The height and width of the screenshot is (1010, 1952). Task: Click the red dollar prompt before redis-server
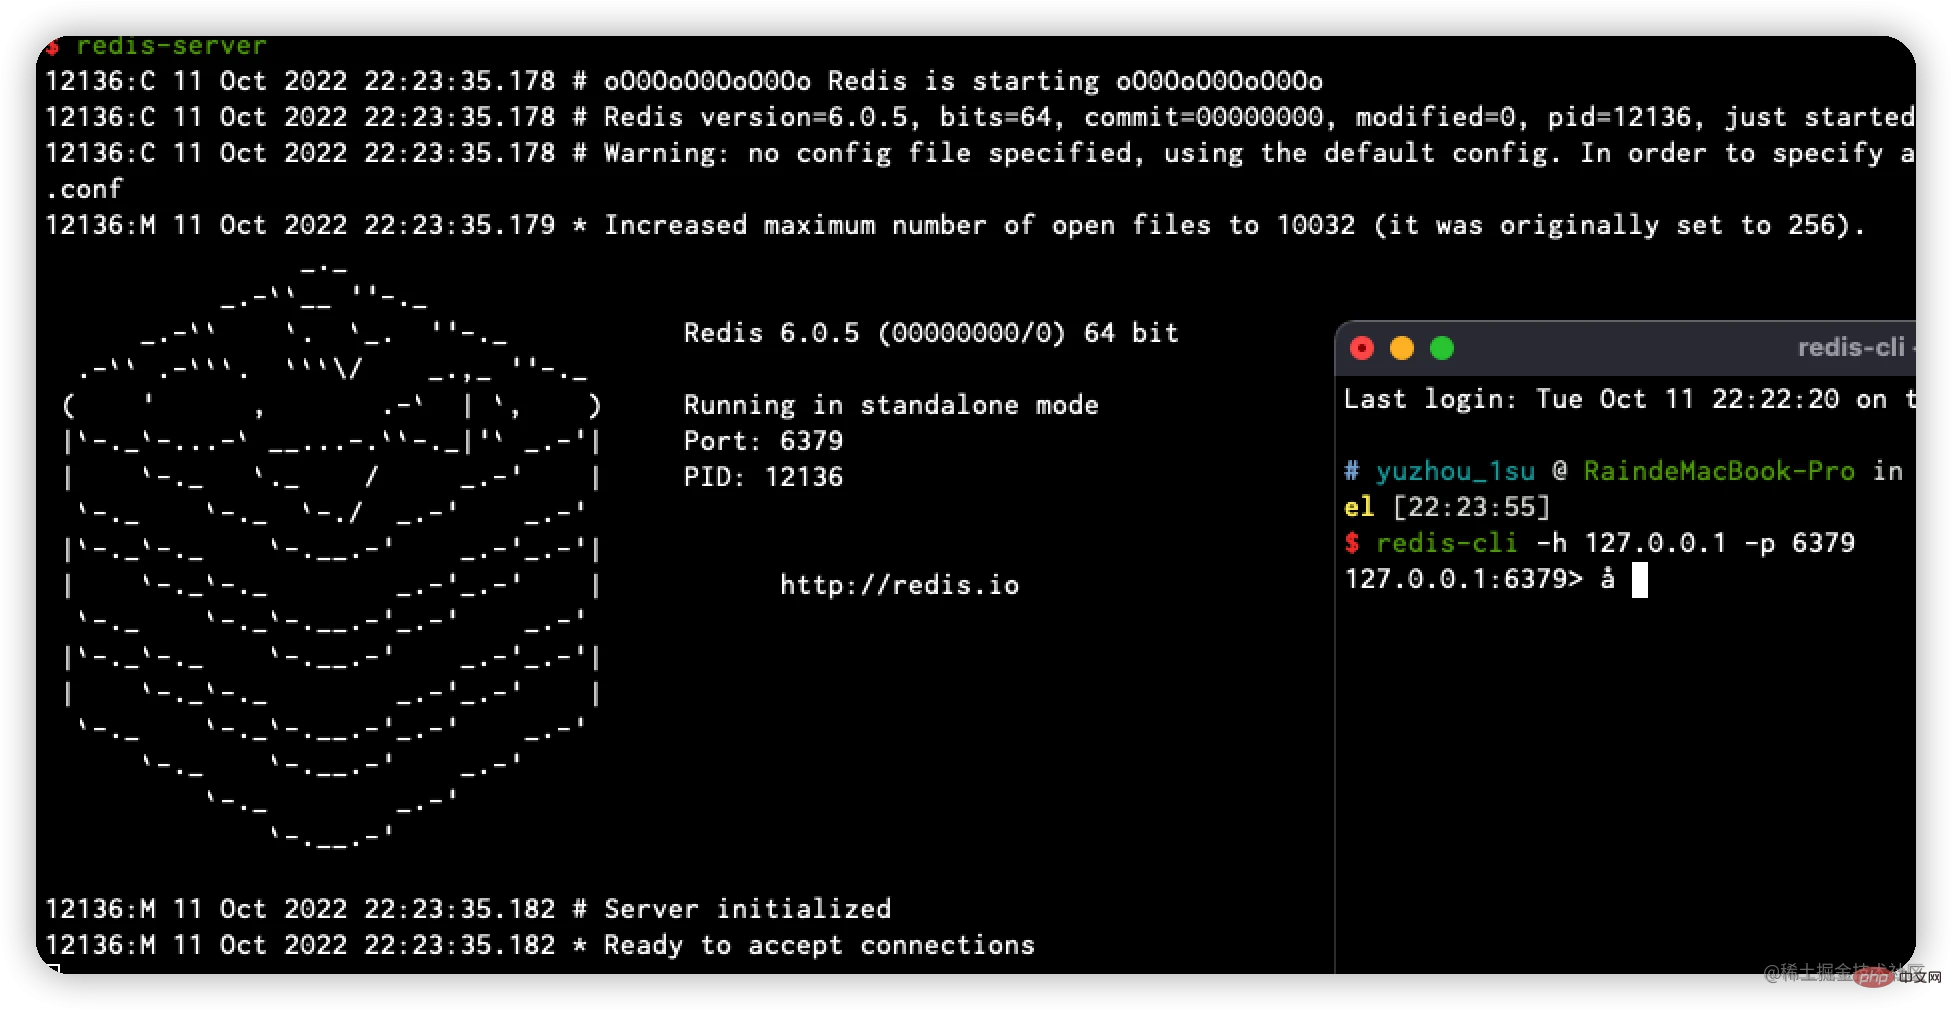pyautogui.click(x=52, y=46)
